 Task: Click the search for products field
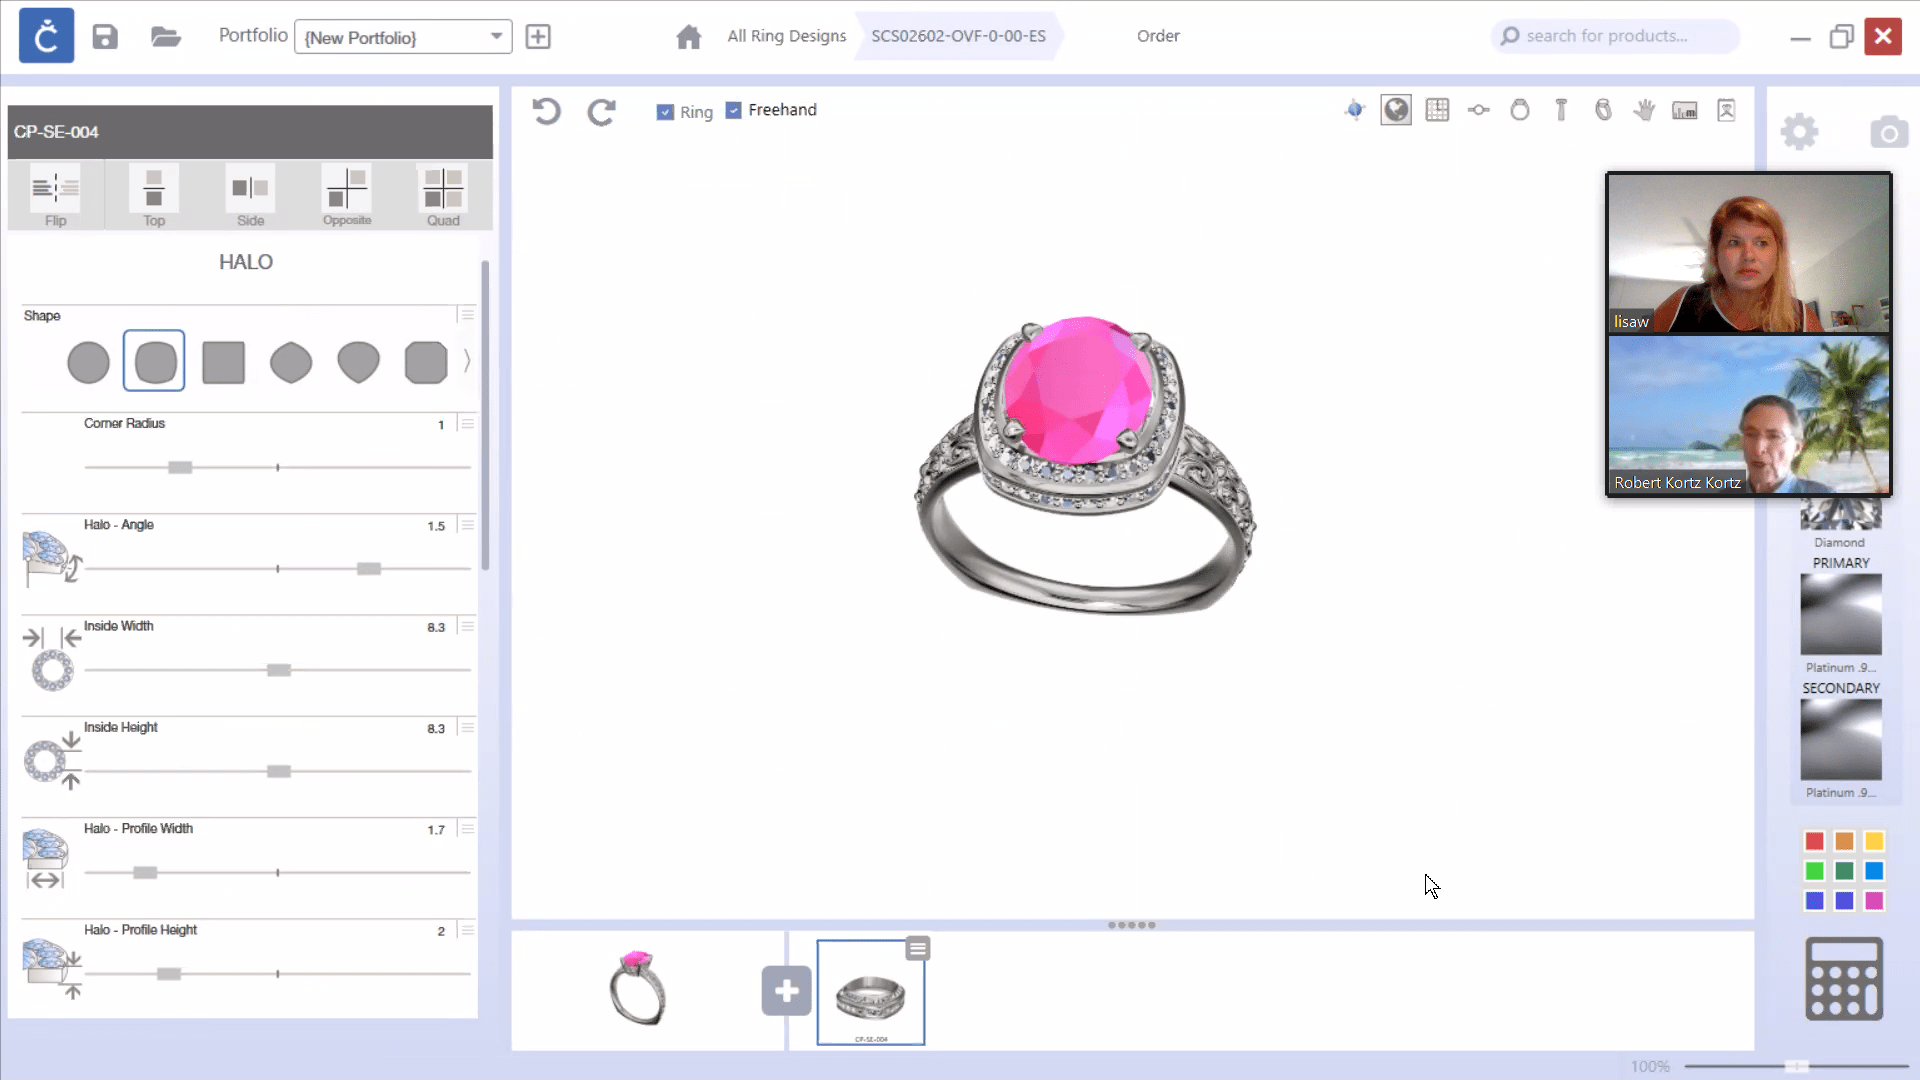[1615, 36]
